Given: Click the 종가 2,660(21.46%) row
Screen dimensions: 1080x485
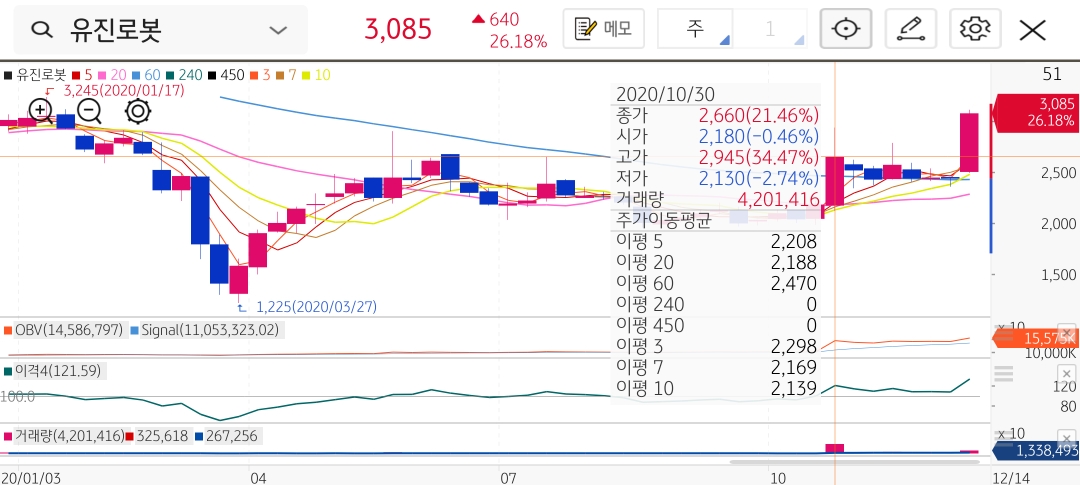Looking at the screenshot, I should 717,114.
